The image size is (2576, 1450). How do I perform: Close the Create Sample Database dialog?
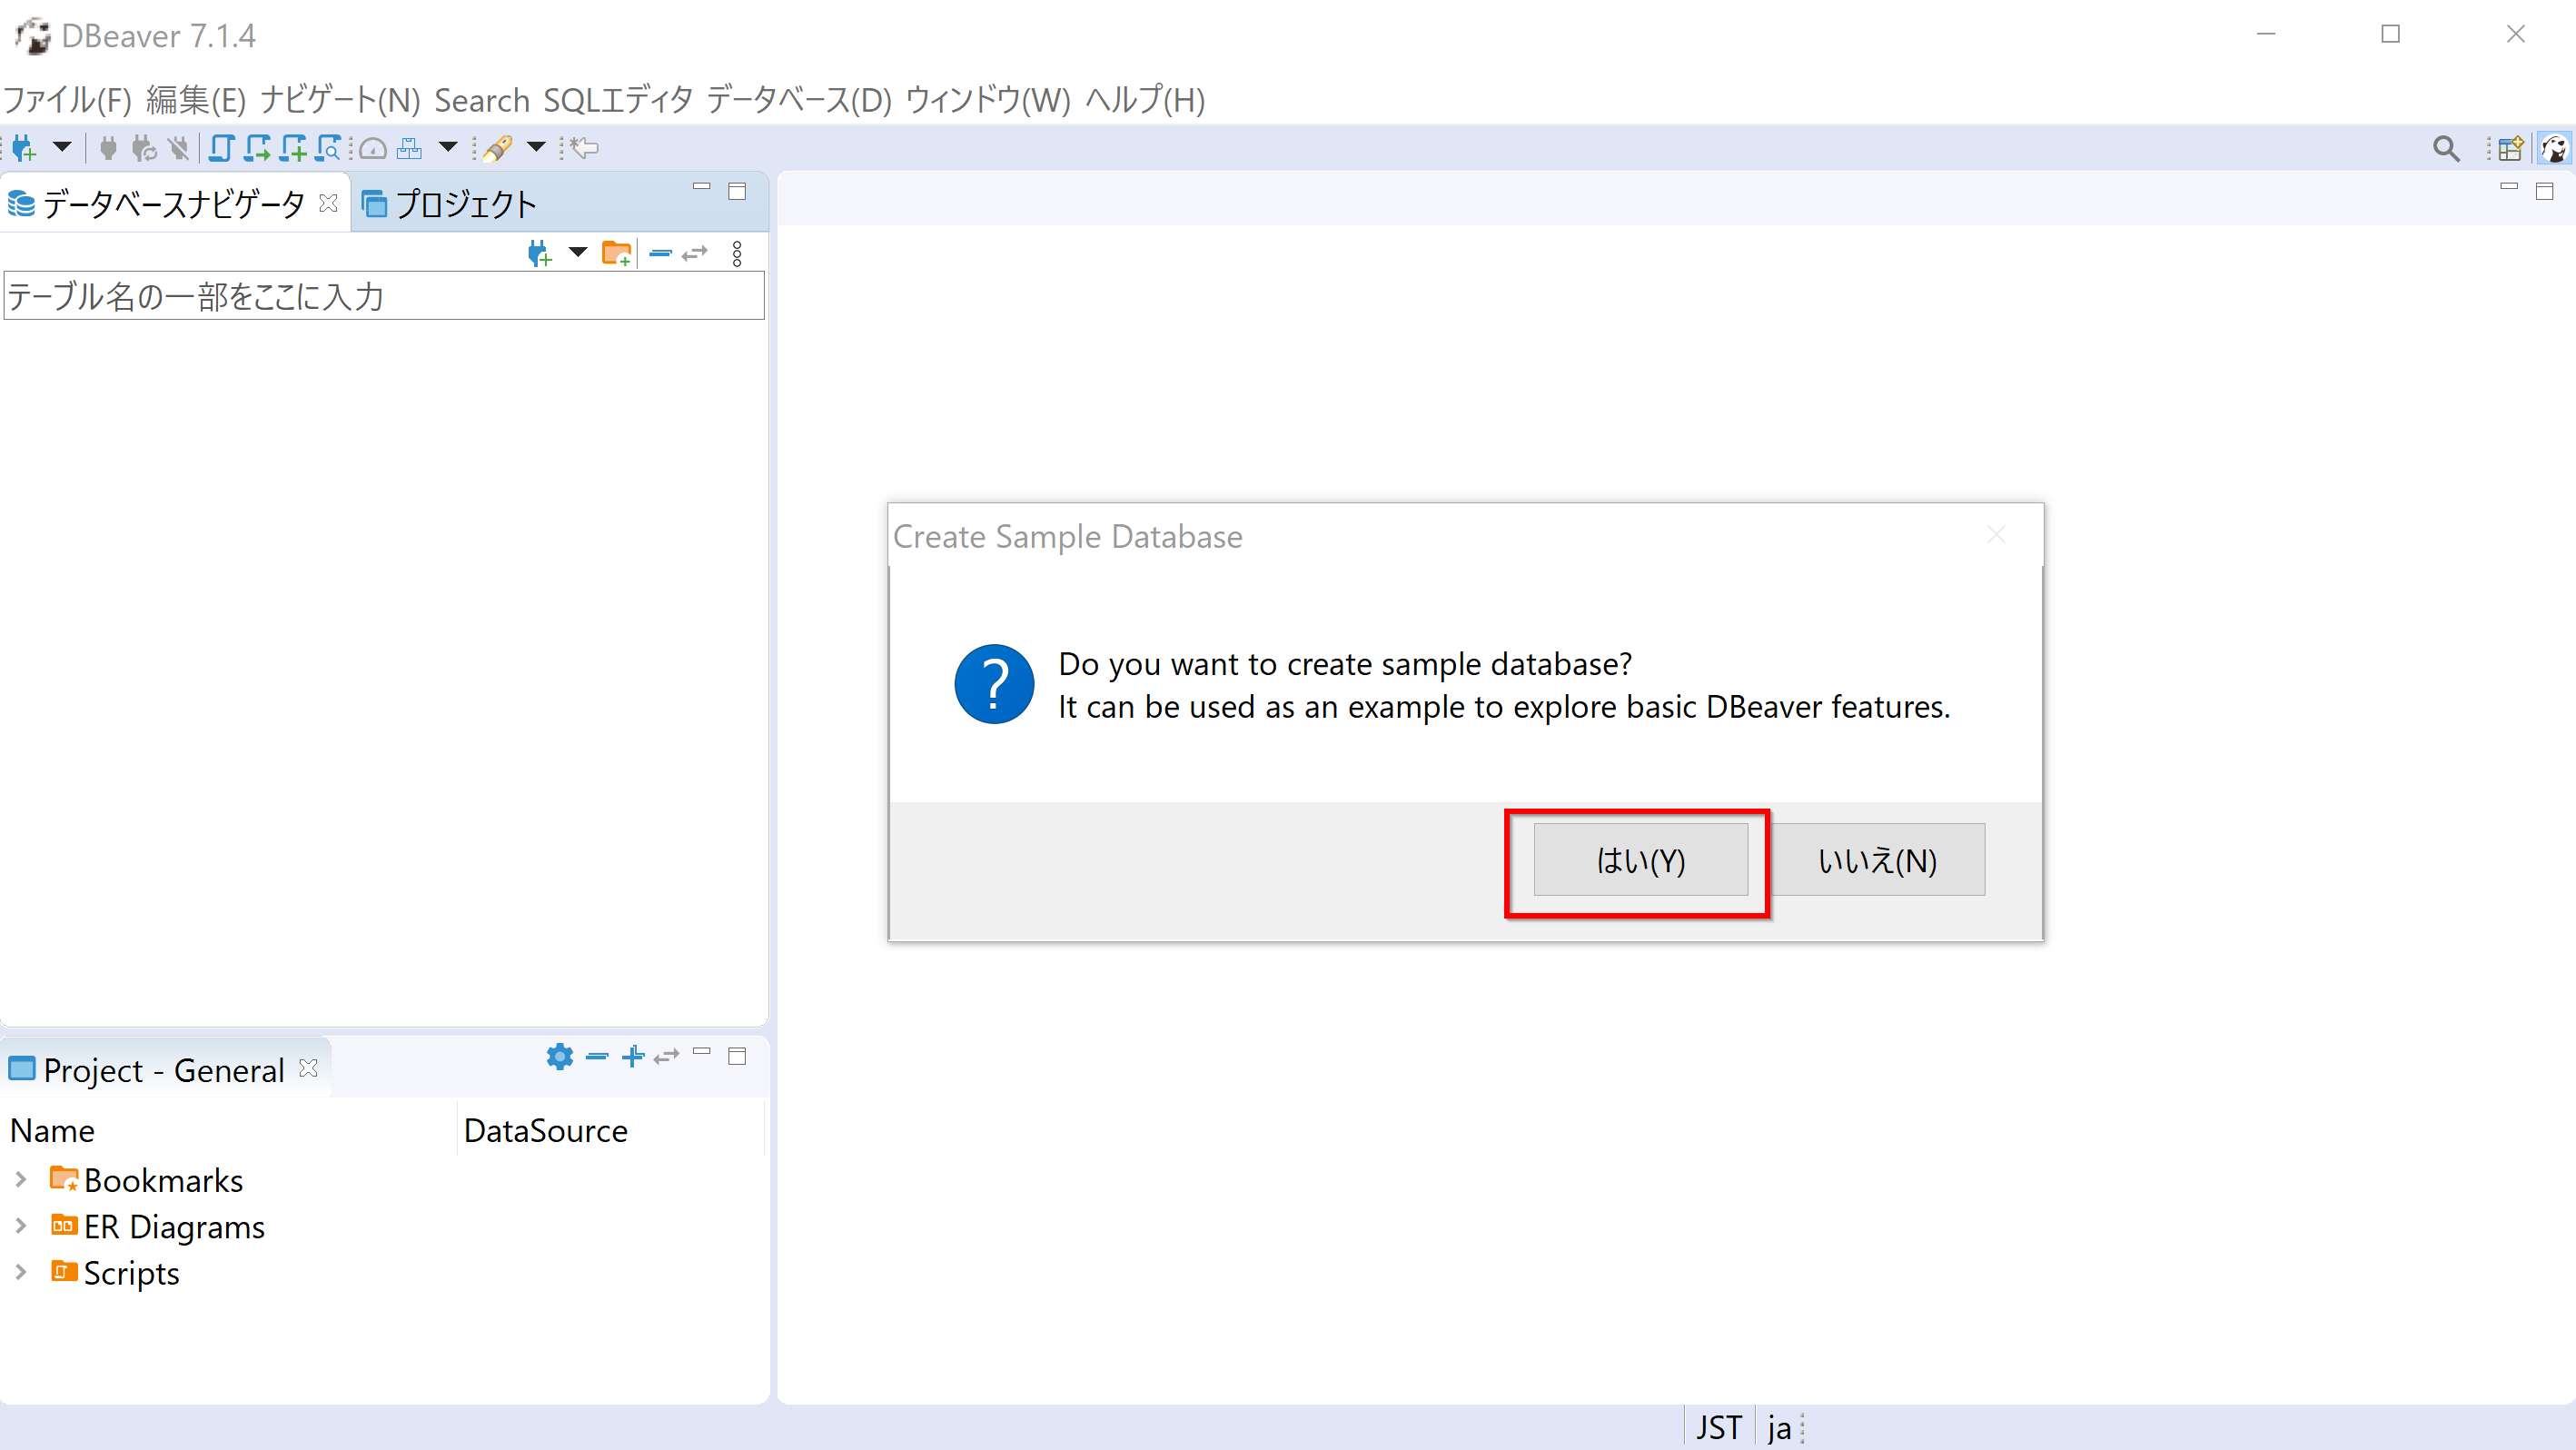[1996, 536]
